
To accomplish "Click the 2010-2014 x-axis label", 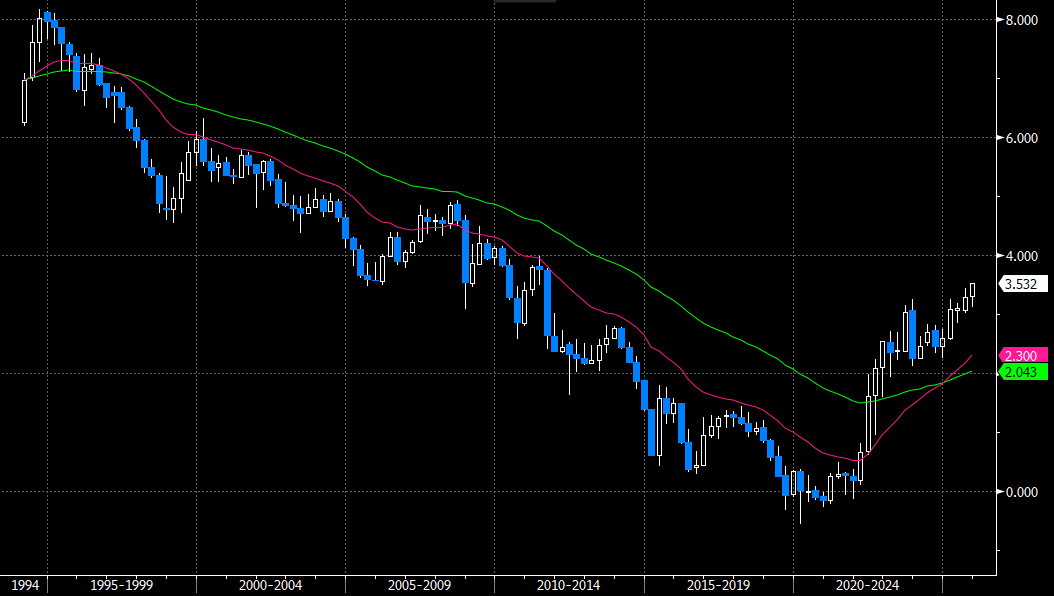I will (x=569, y=585).
